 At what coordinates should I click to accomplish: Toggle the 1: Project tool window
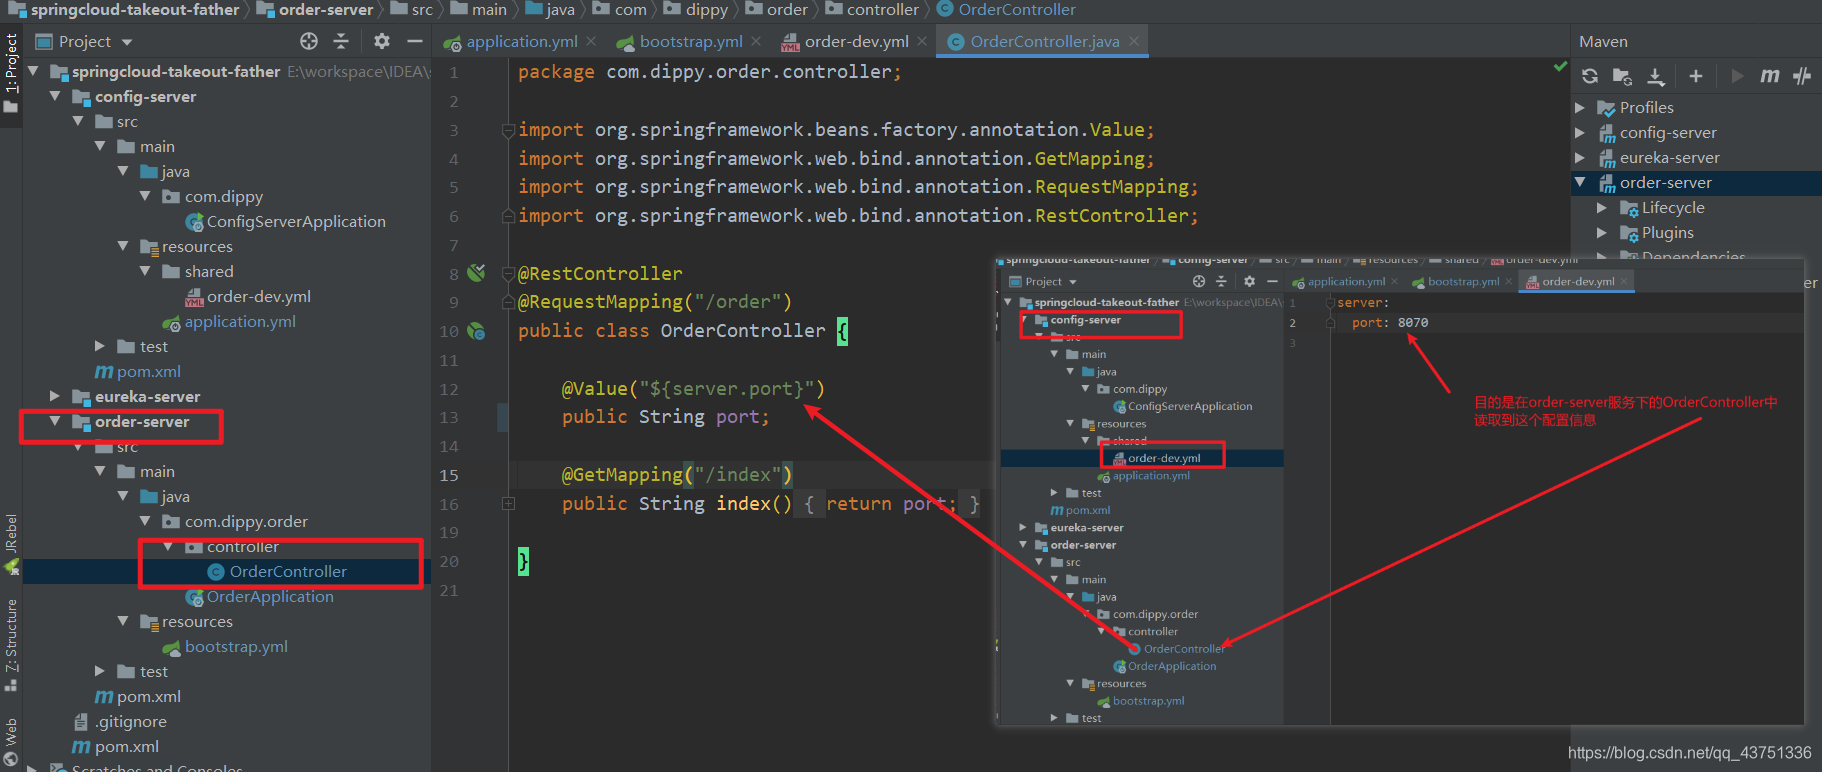click(x=11, y=72)
